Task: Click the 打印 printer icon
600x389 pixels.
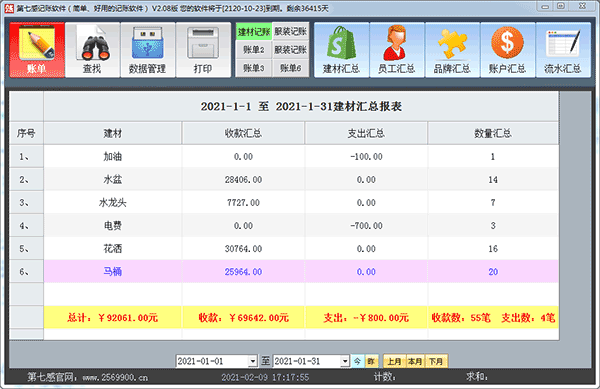Action: (x=203, y=50)
